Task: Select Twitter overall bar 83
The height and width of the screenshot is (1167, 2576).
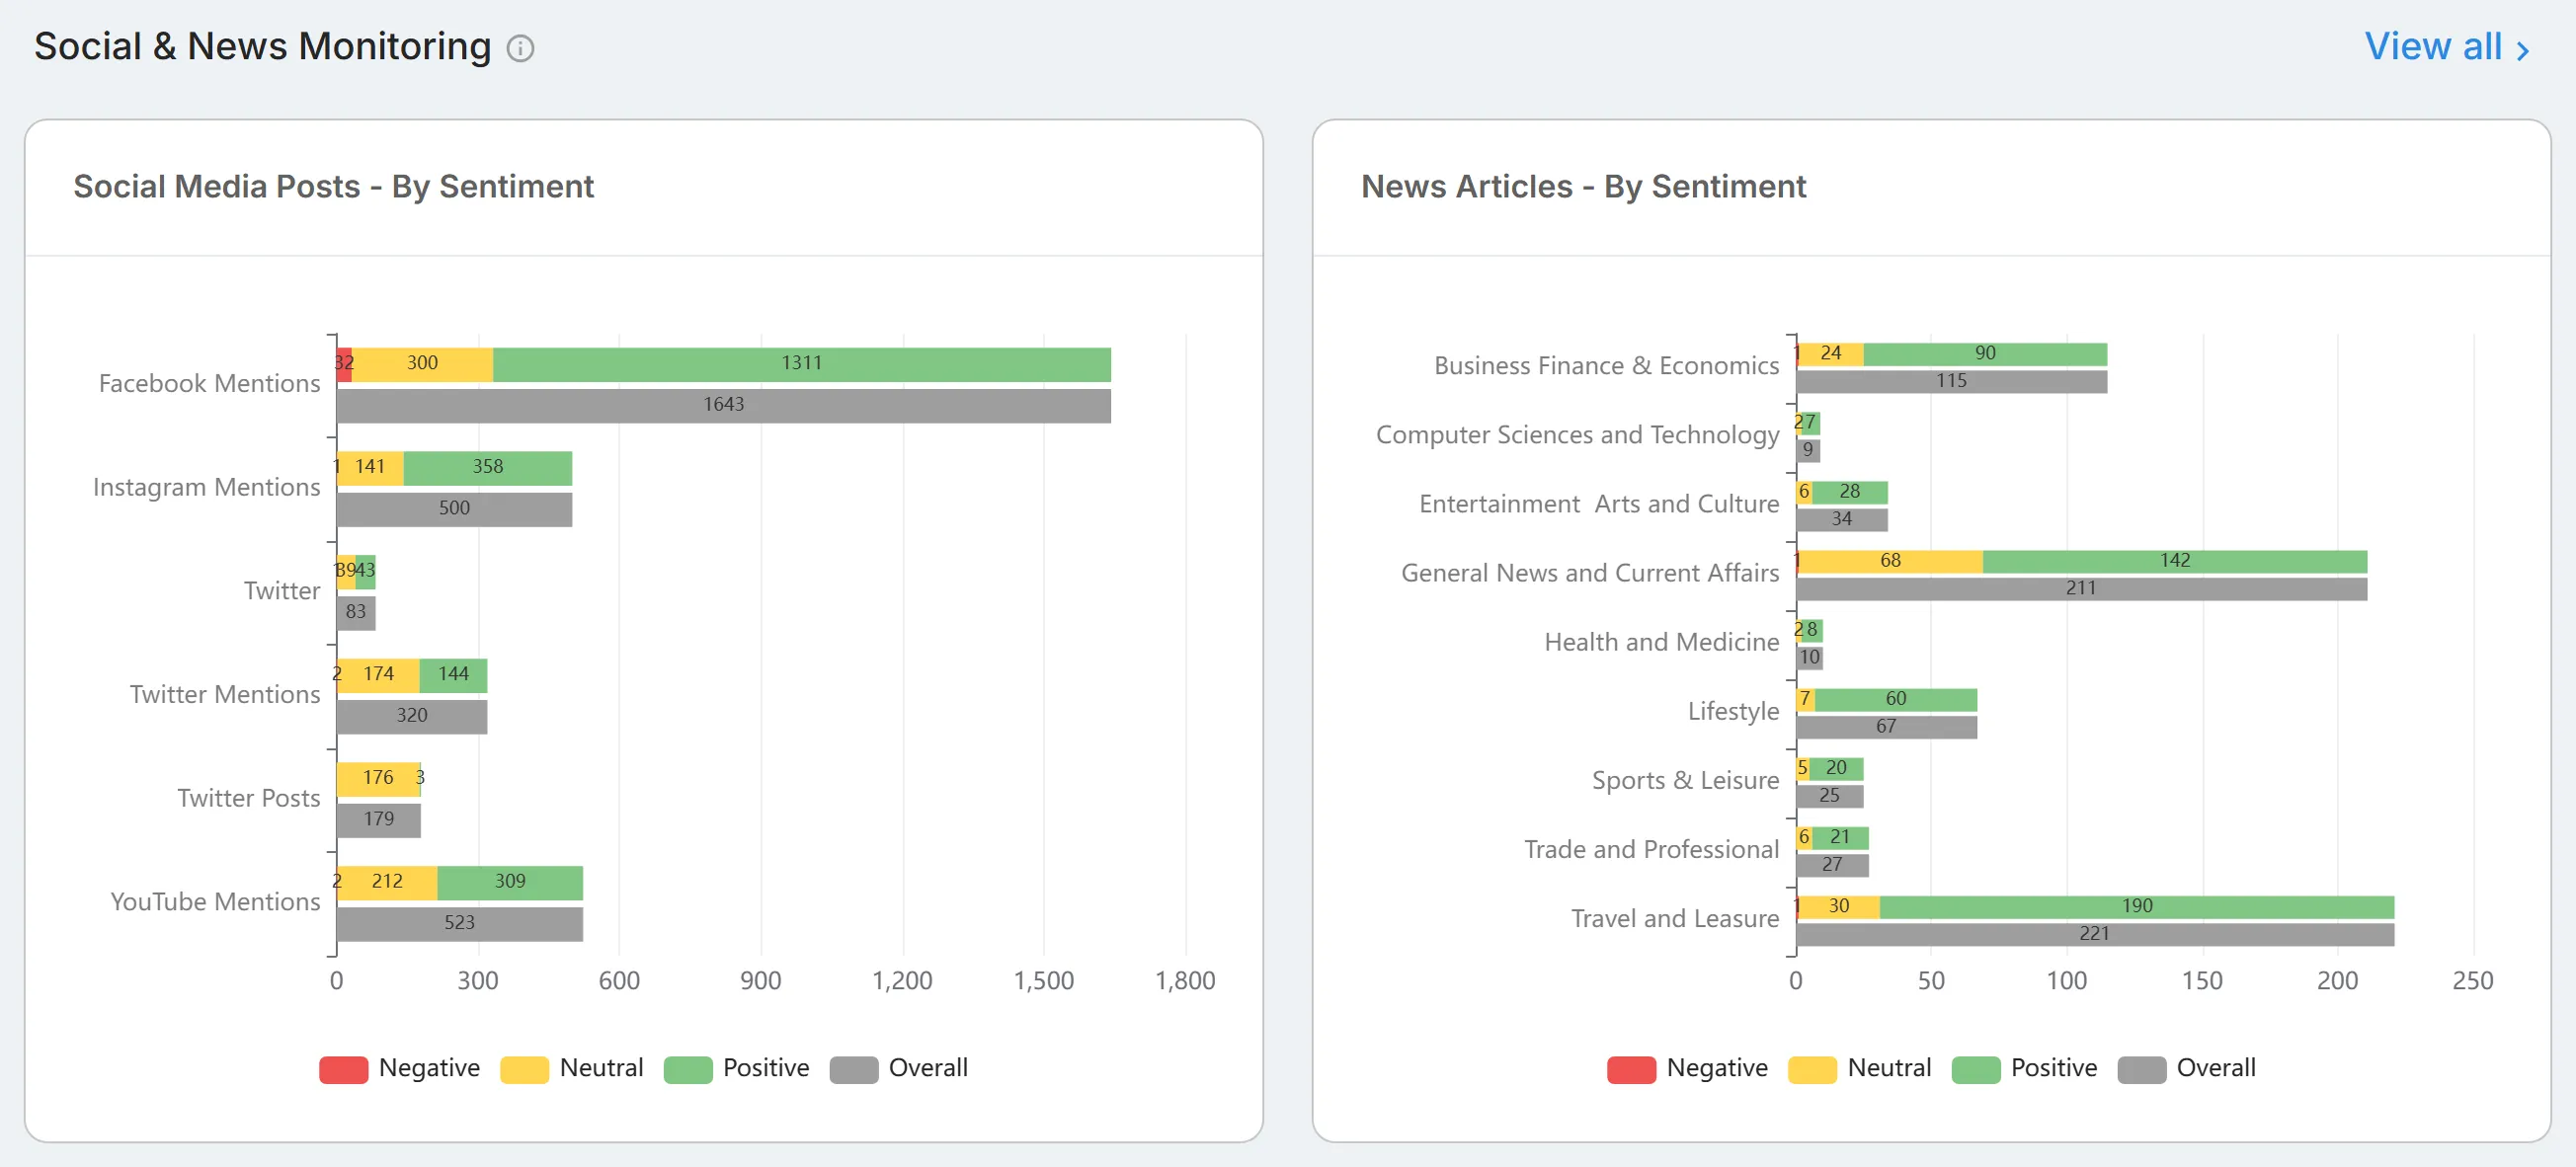Action: click(356, 613)
